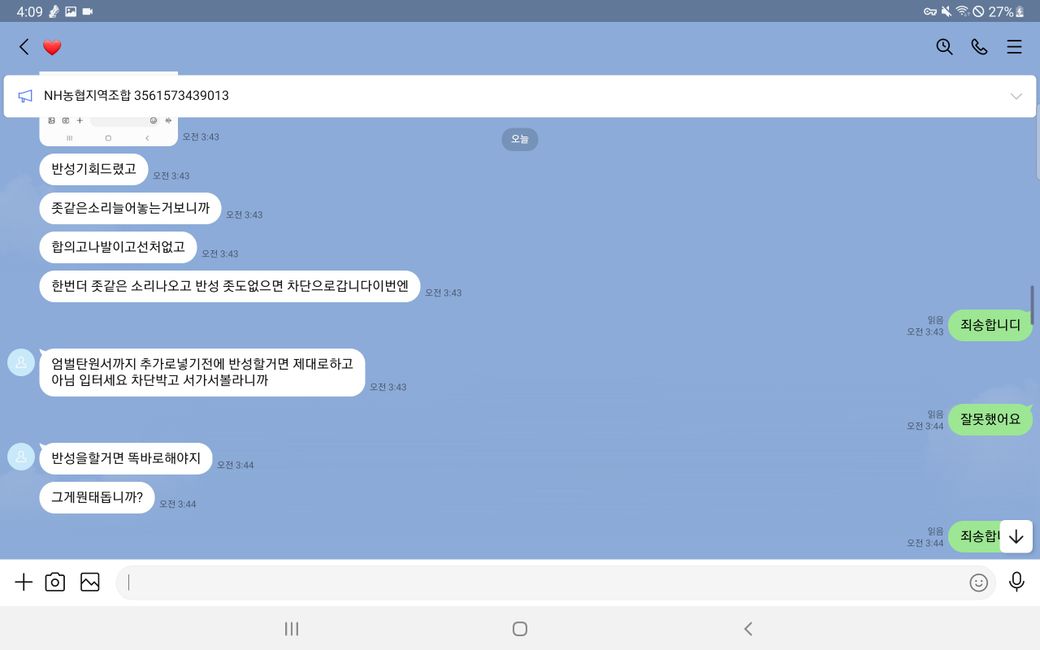Tap the sender's profile avatar

click(21, 362)
